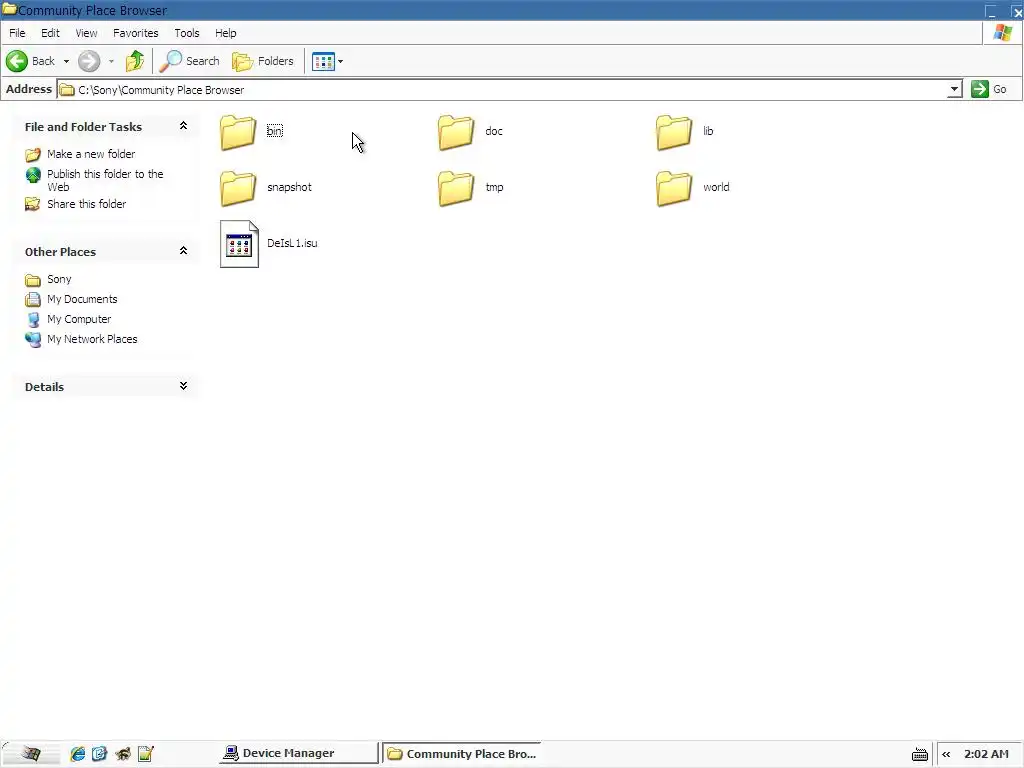The height and width of the screenshot is (768, 1024).
Task: Click Publish this folder to the Web link
Action: coord(105,180)
